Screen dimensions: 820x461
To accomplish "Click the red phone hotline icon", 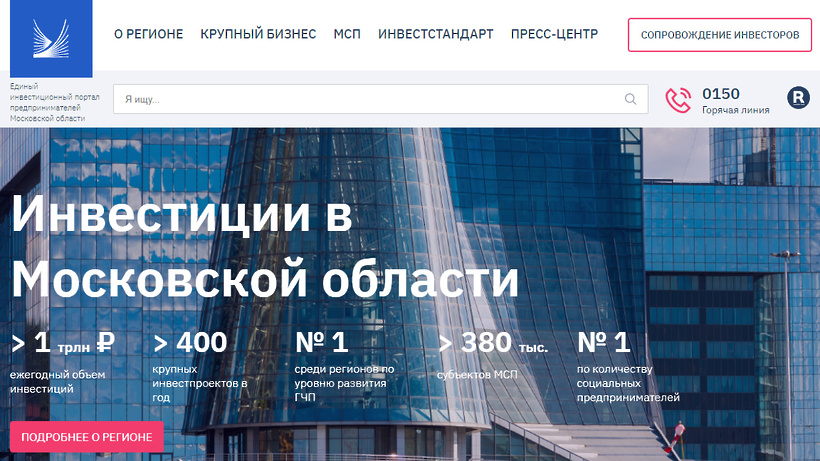I will pyautogui.click(x=678, y=99).
